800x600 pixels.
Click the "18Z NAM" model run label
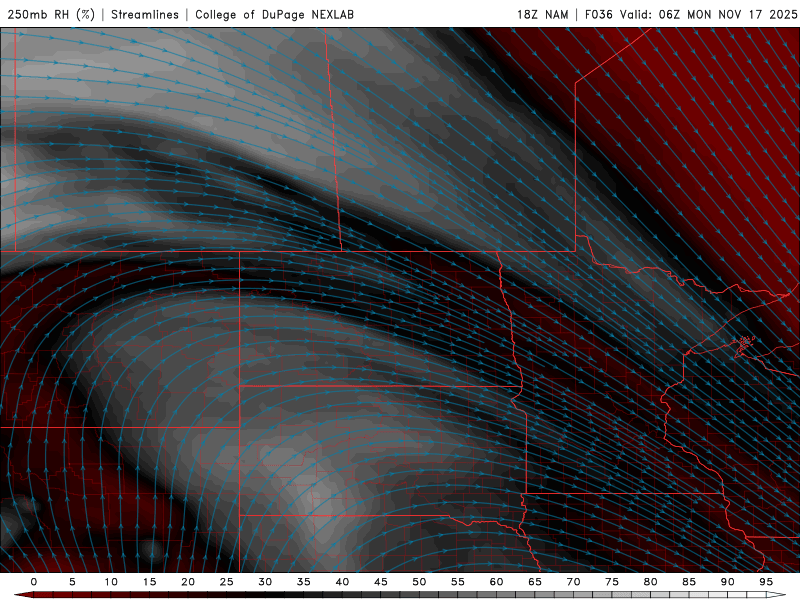(542, 14)
